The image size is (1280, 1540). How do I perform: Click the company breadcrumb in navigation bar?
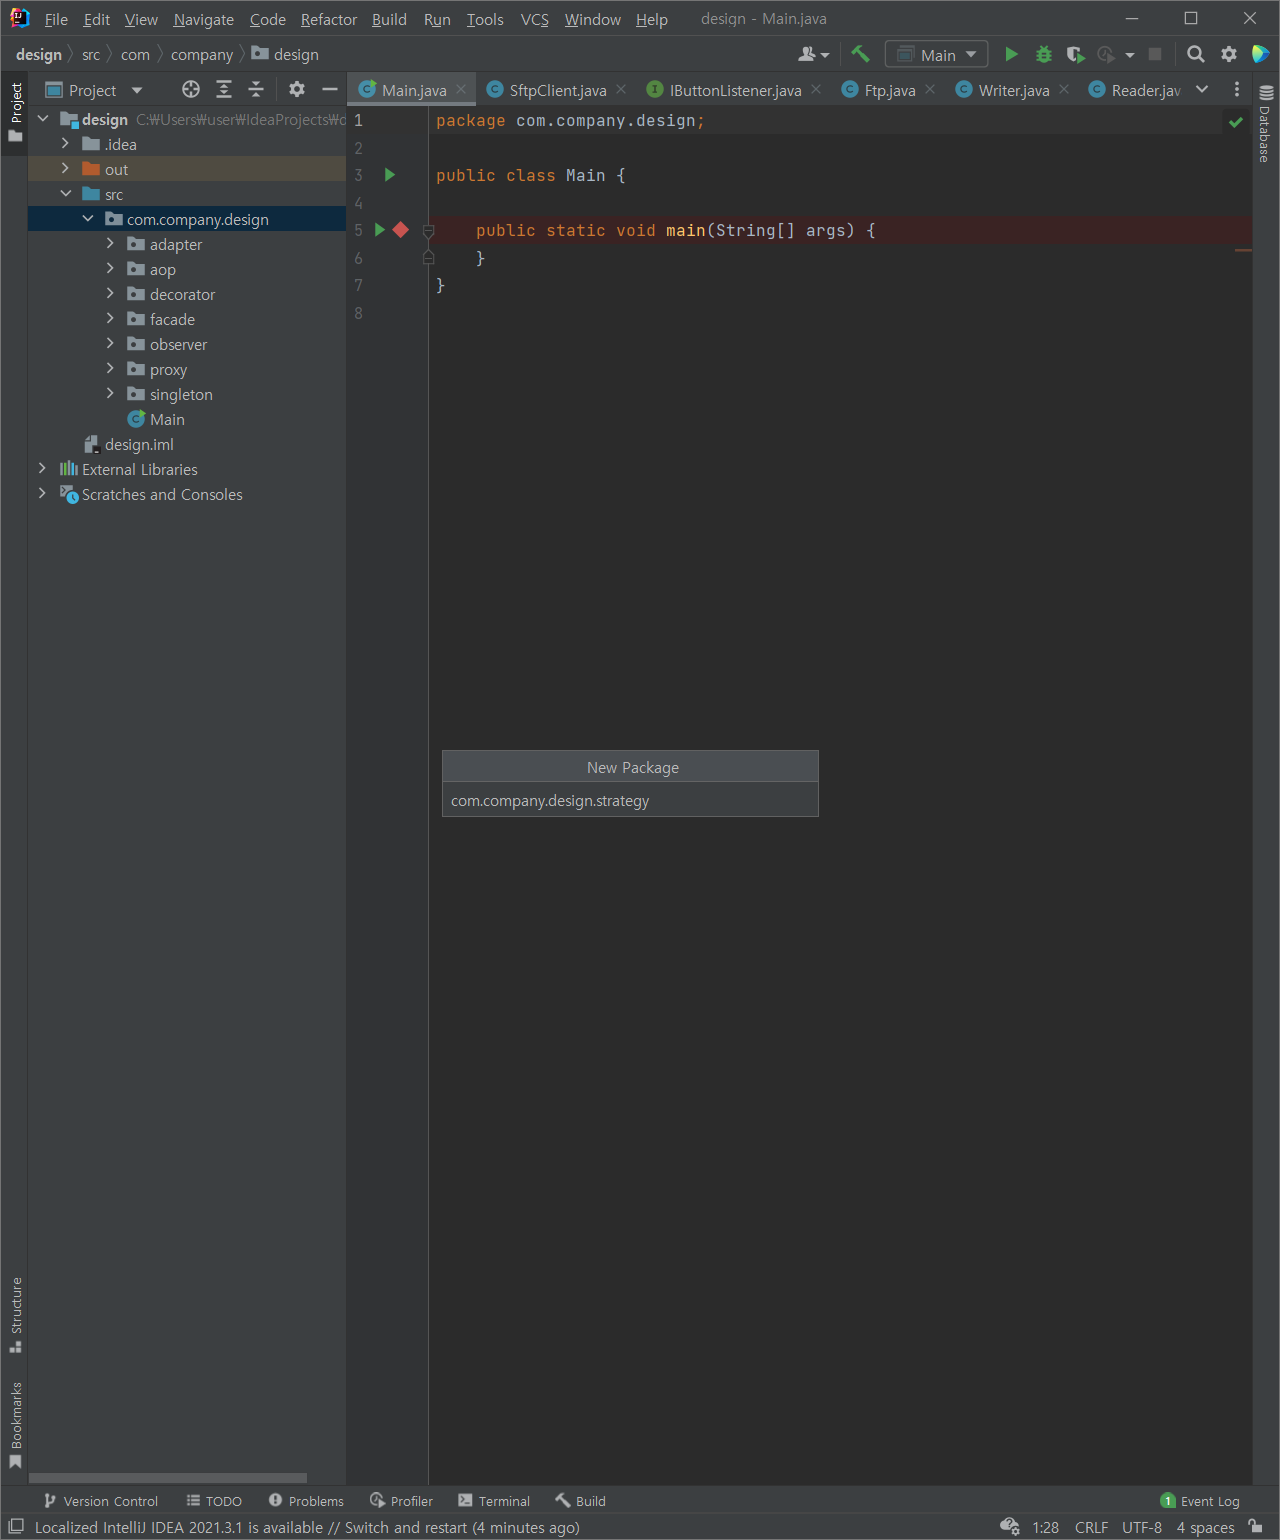point(202,54)
